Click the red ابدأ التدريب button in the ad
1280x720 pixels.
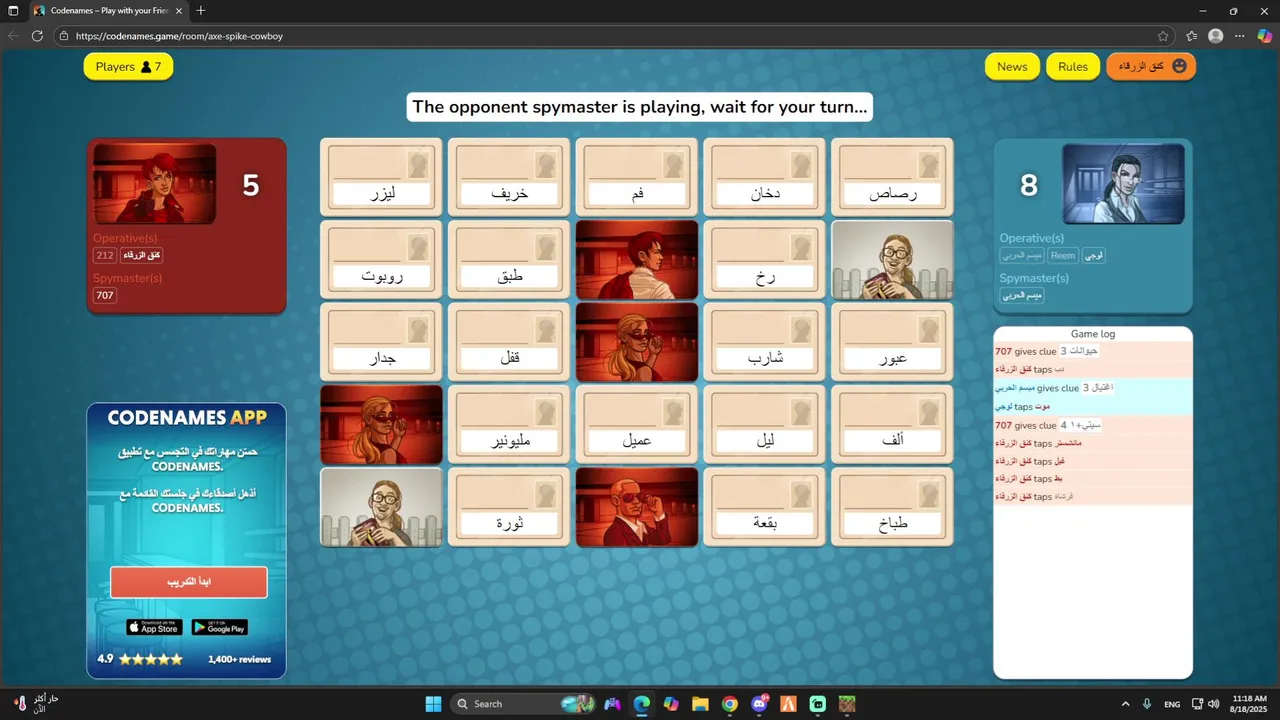coord(189,582)
